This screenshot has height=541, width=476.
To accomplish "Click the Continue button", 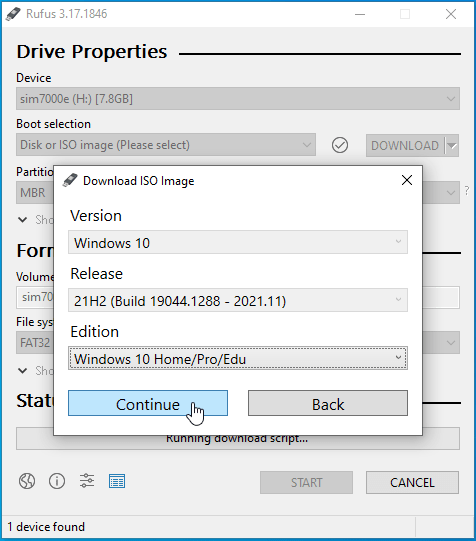I will [x=148, y=403].
